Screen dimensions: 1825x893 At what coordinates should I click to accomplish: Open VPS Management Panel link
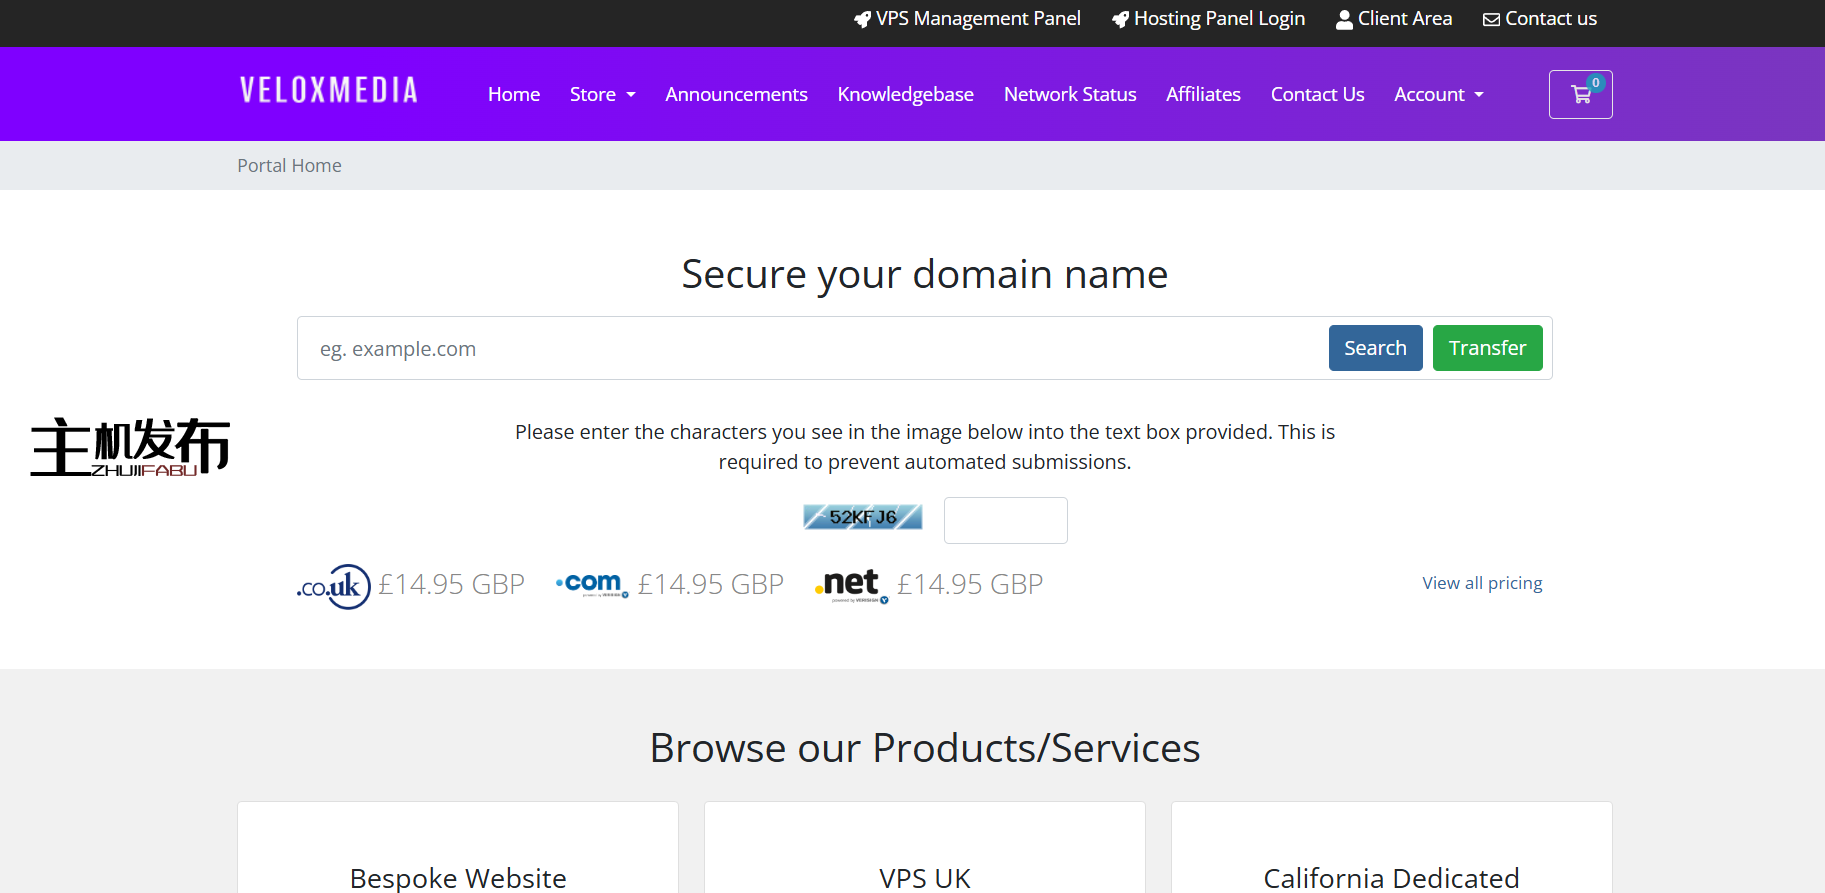coord(967,19)
